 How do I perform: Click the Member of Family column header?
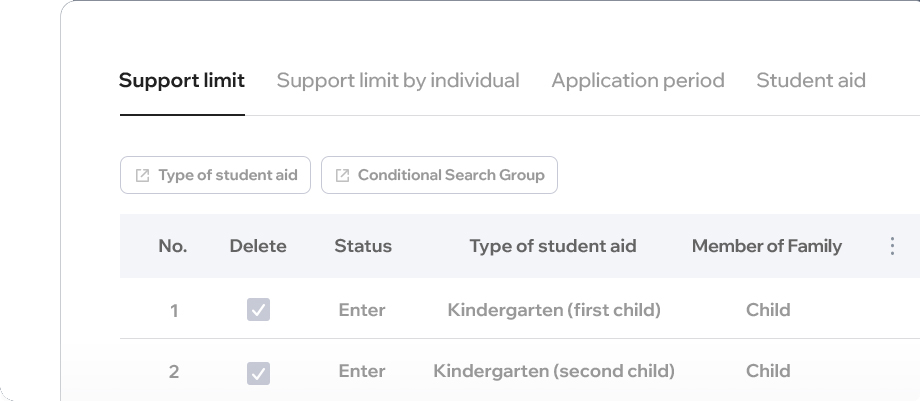(x=767, y=246)
